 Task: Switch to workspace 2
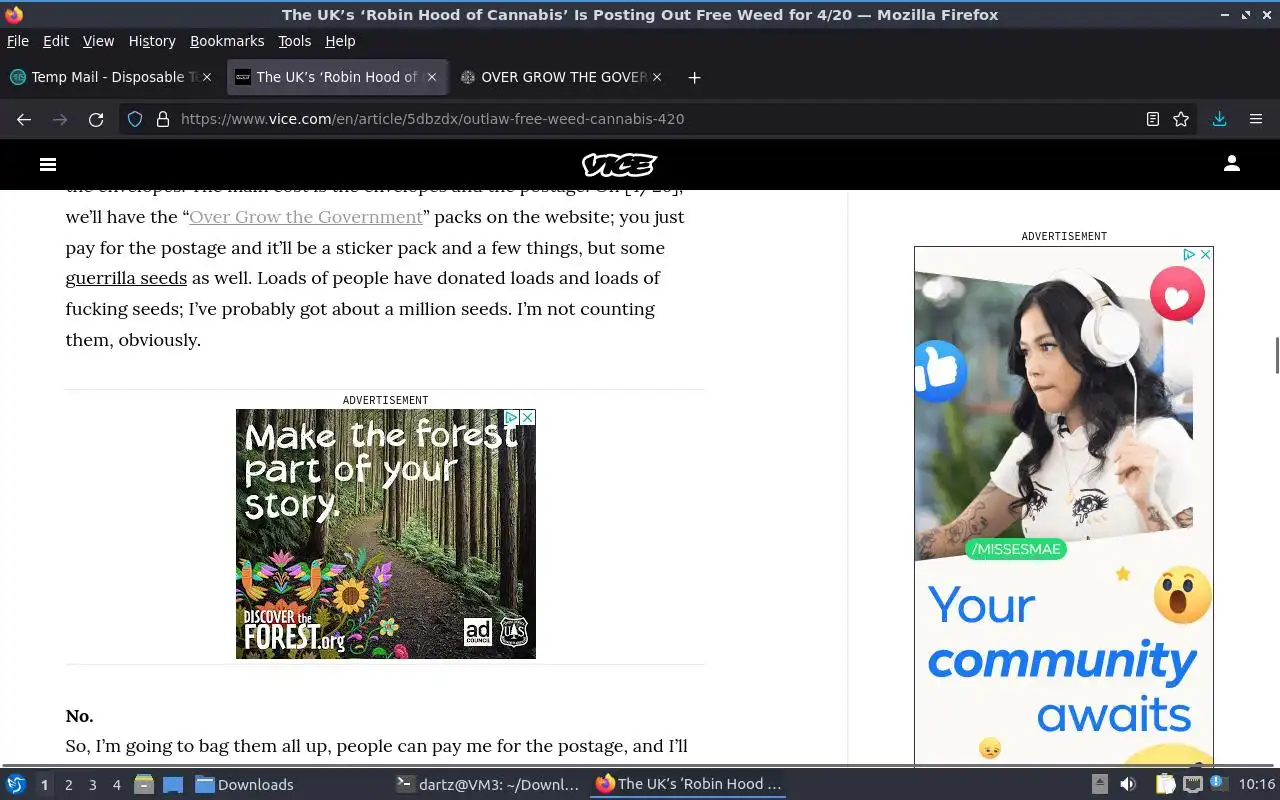click(x=68, y=785)
